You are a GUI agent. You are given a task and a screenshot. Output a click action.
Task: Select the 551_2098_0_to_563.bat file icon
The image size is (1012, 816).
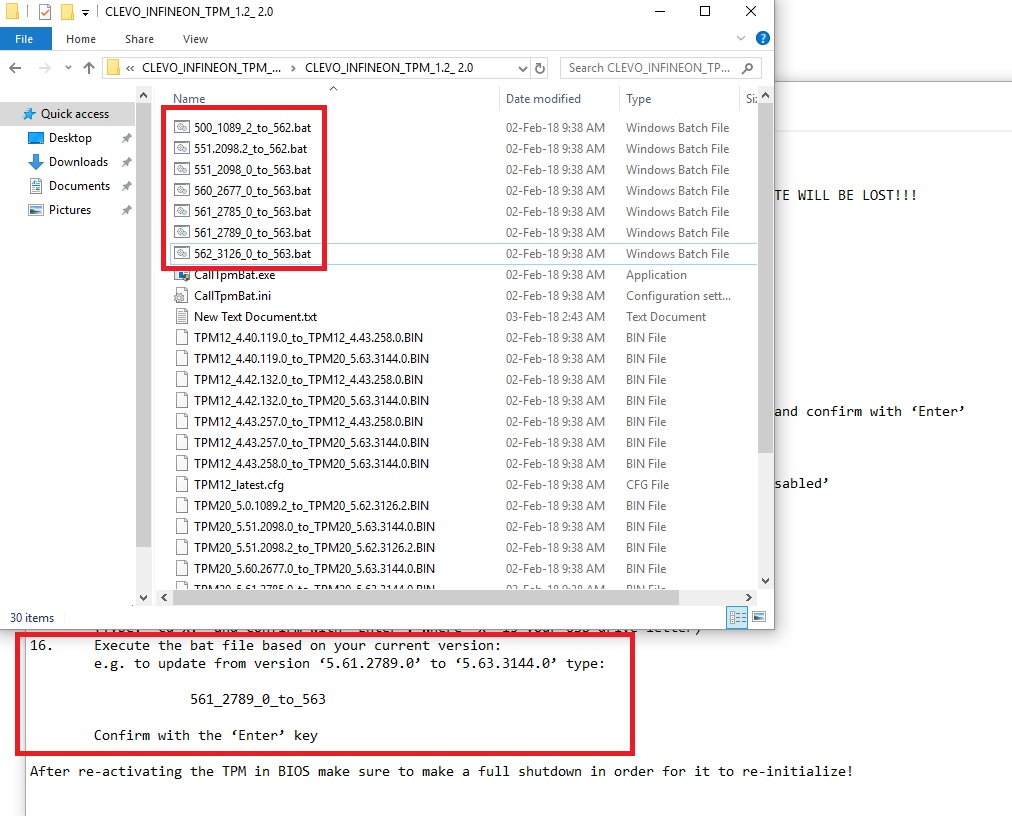pos(182,169)
